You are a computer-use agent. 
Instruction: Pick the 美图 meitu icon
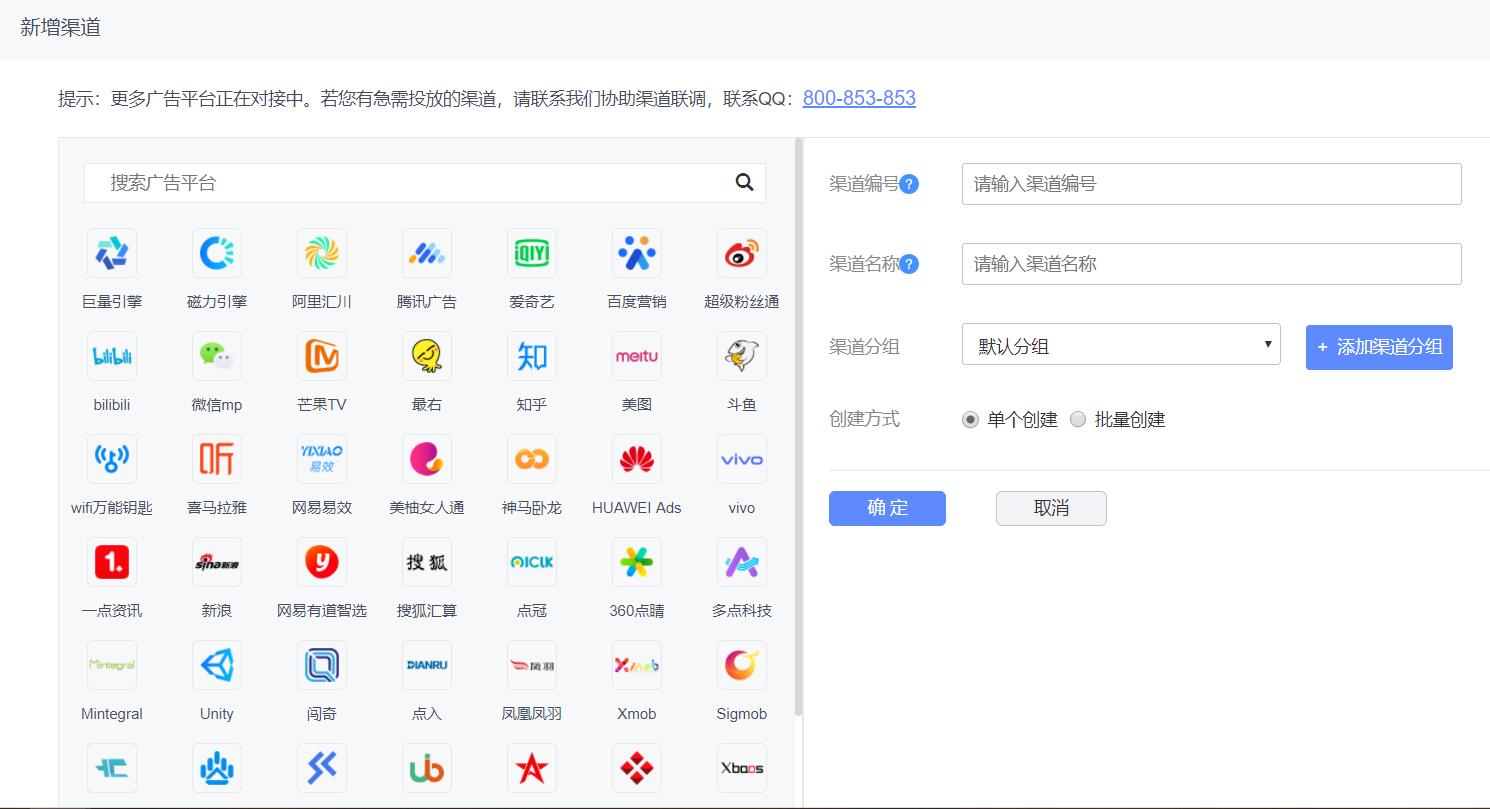click(637, 356)
